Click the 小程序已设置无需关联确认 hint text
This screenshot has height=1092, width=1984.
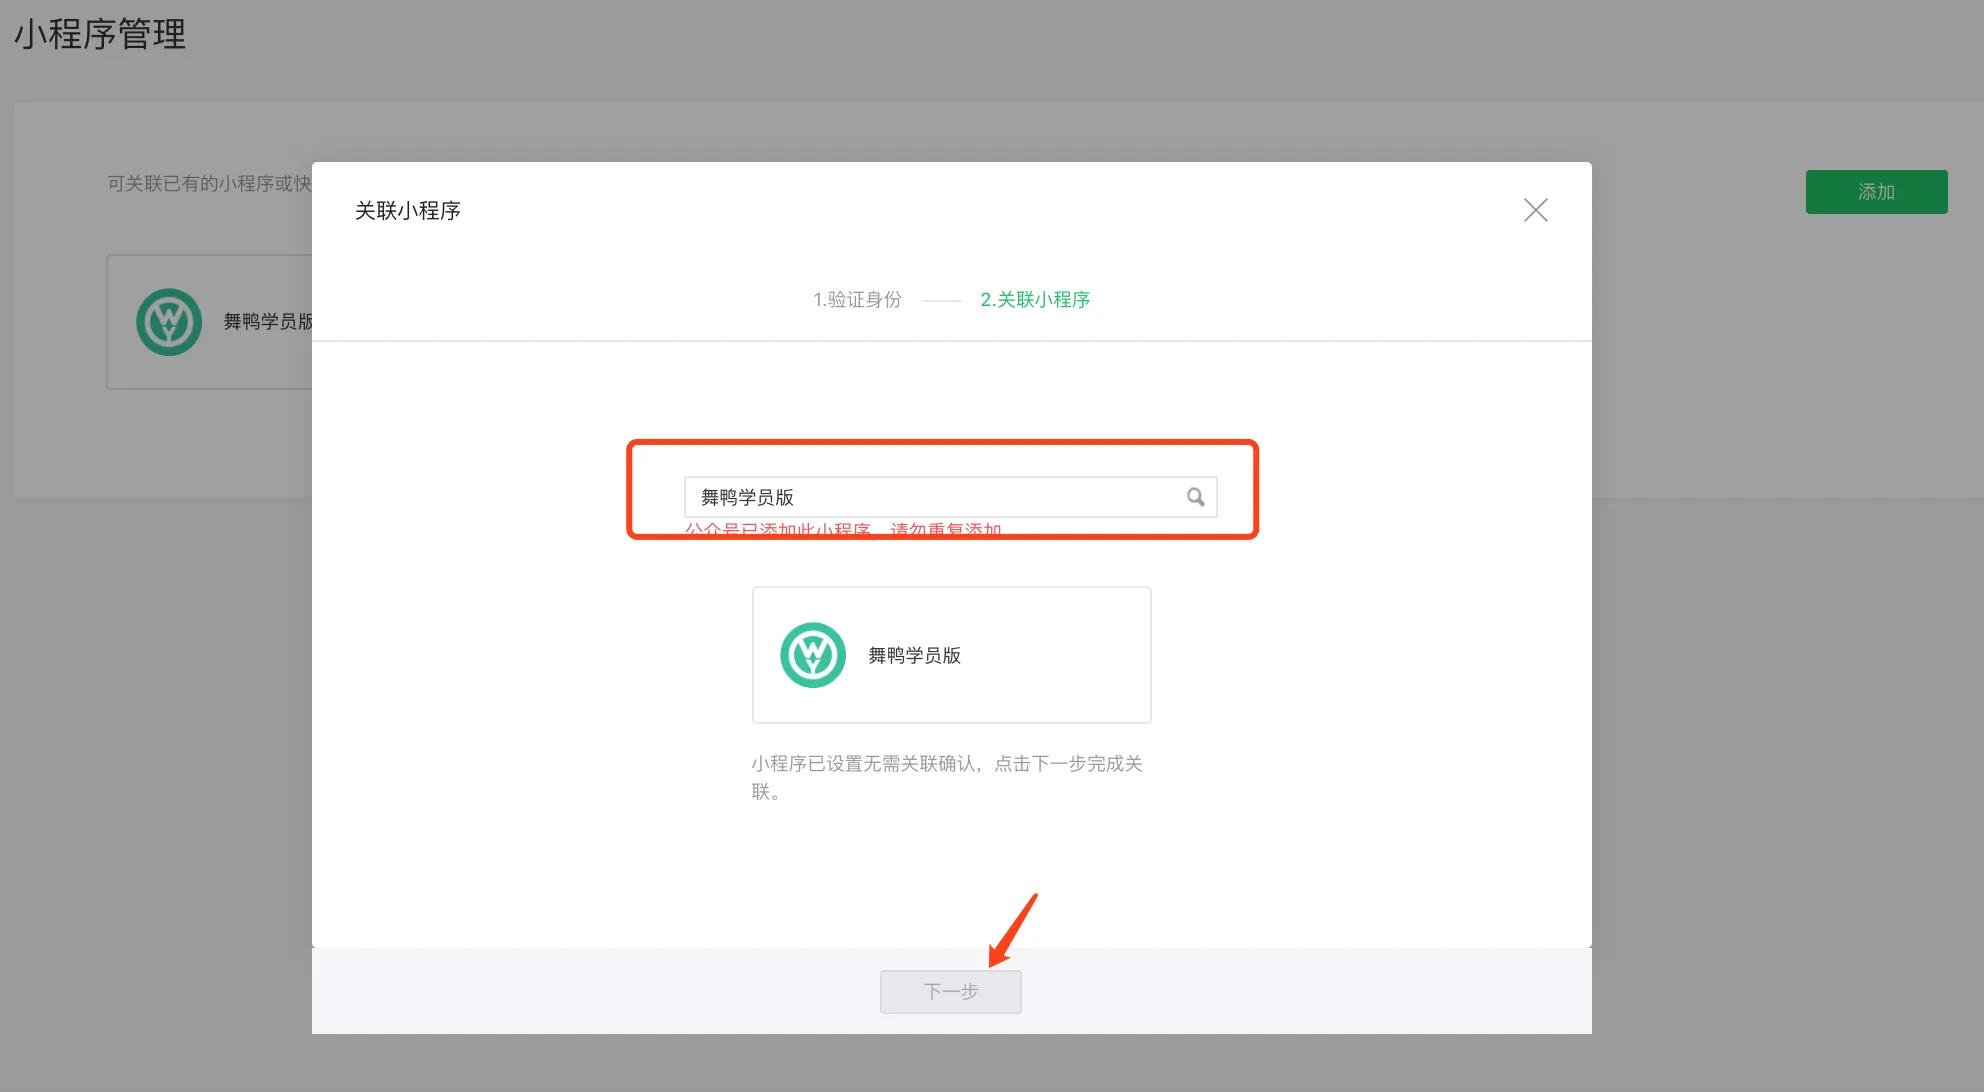click(x=946, y=764)
